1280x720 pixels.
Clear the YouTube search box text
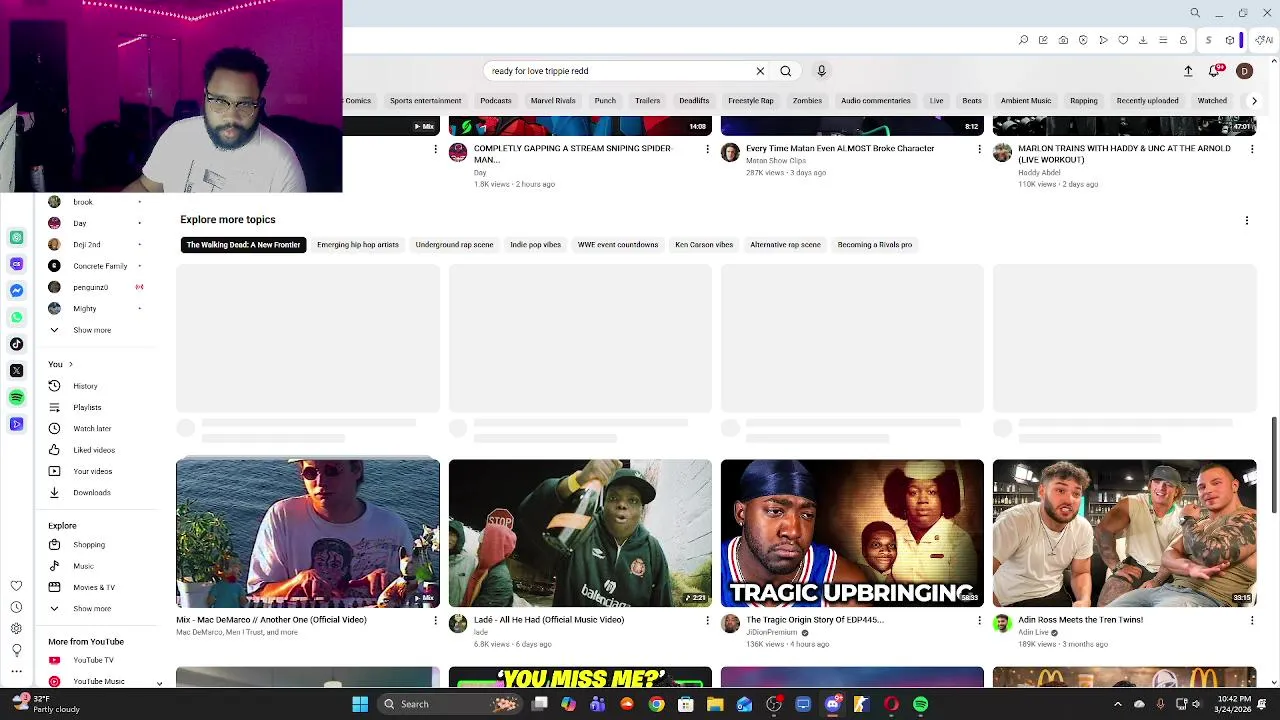[760, 71]
